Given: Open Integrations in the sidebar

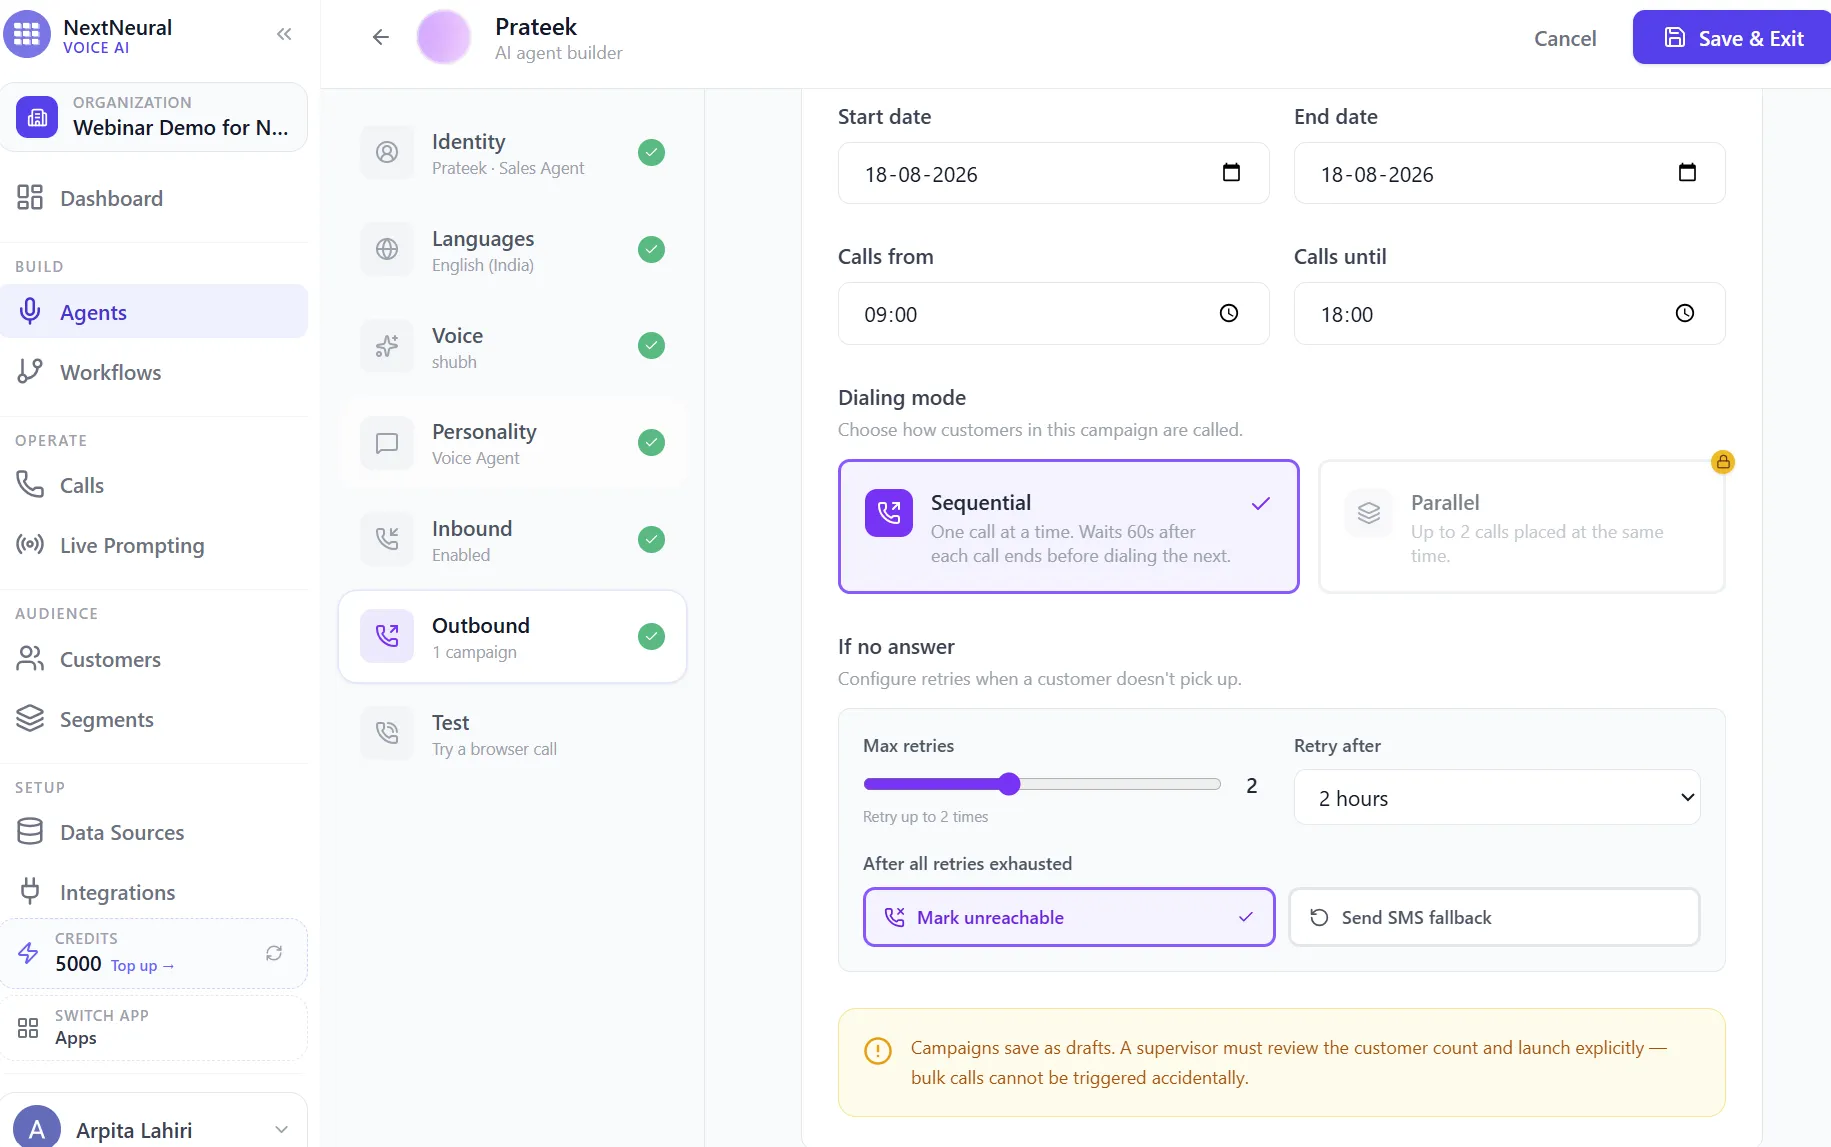Looking at the screenshot, I should [155, 892].
